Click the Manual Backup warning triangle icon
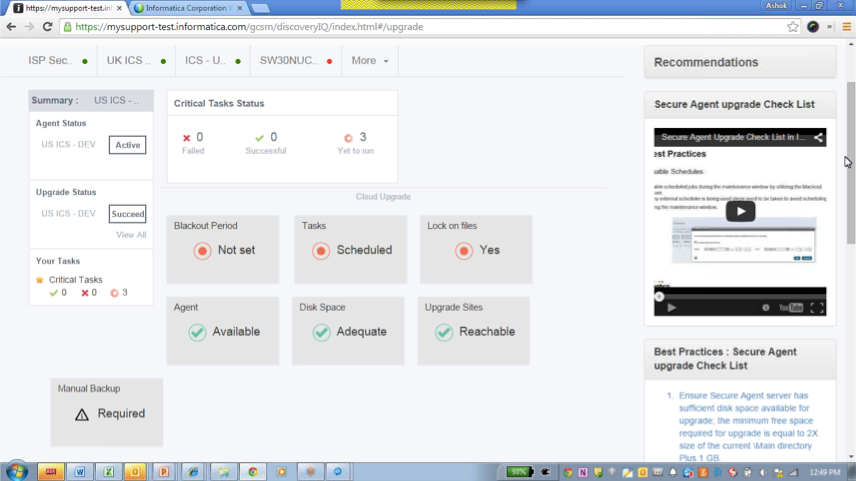 [x=82, y=414]
